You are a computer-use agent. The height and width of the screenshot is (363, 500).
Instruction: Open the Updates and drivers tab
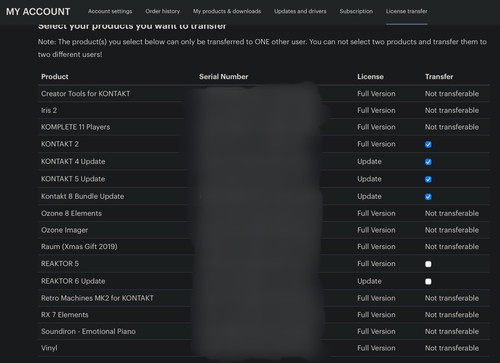(x=300, y=11)
